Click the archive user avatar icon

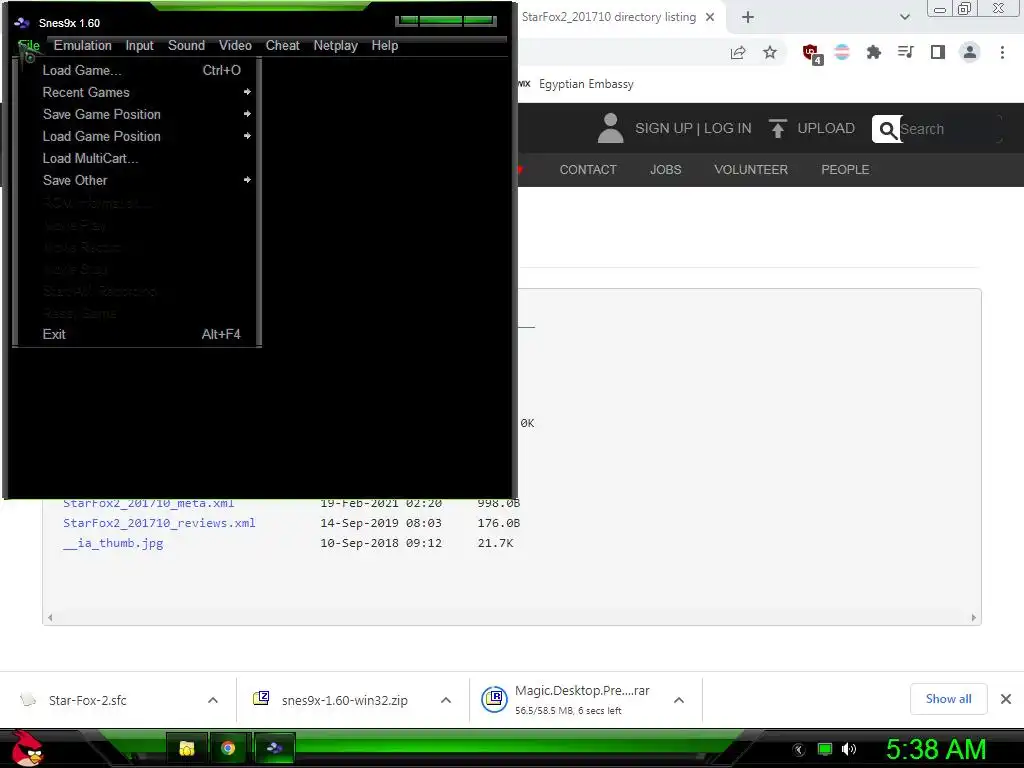[611, 128]
